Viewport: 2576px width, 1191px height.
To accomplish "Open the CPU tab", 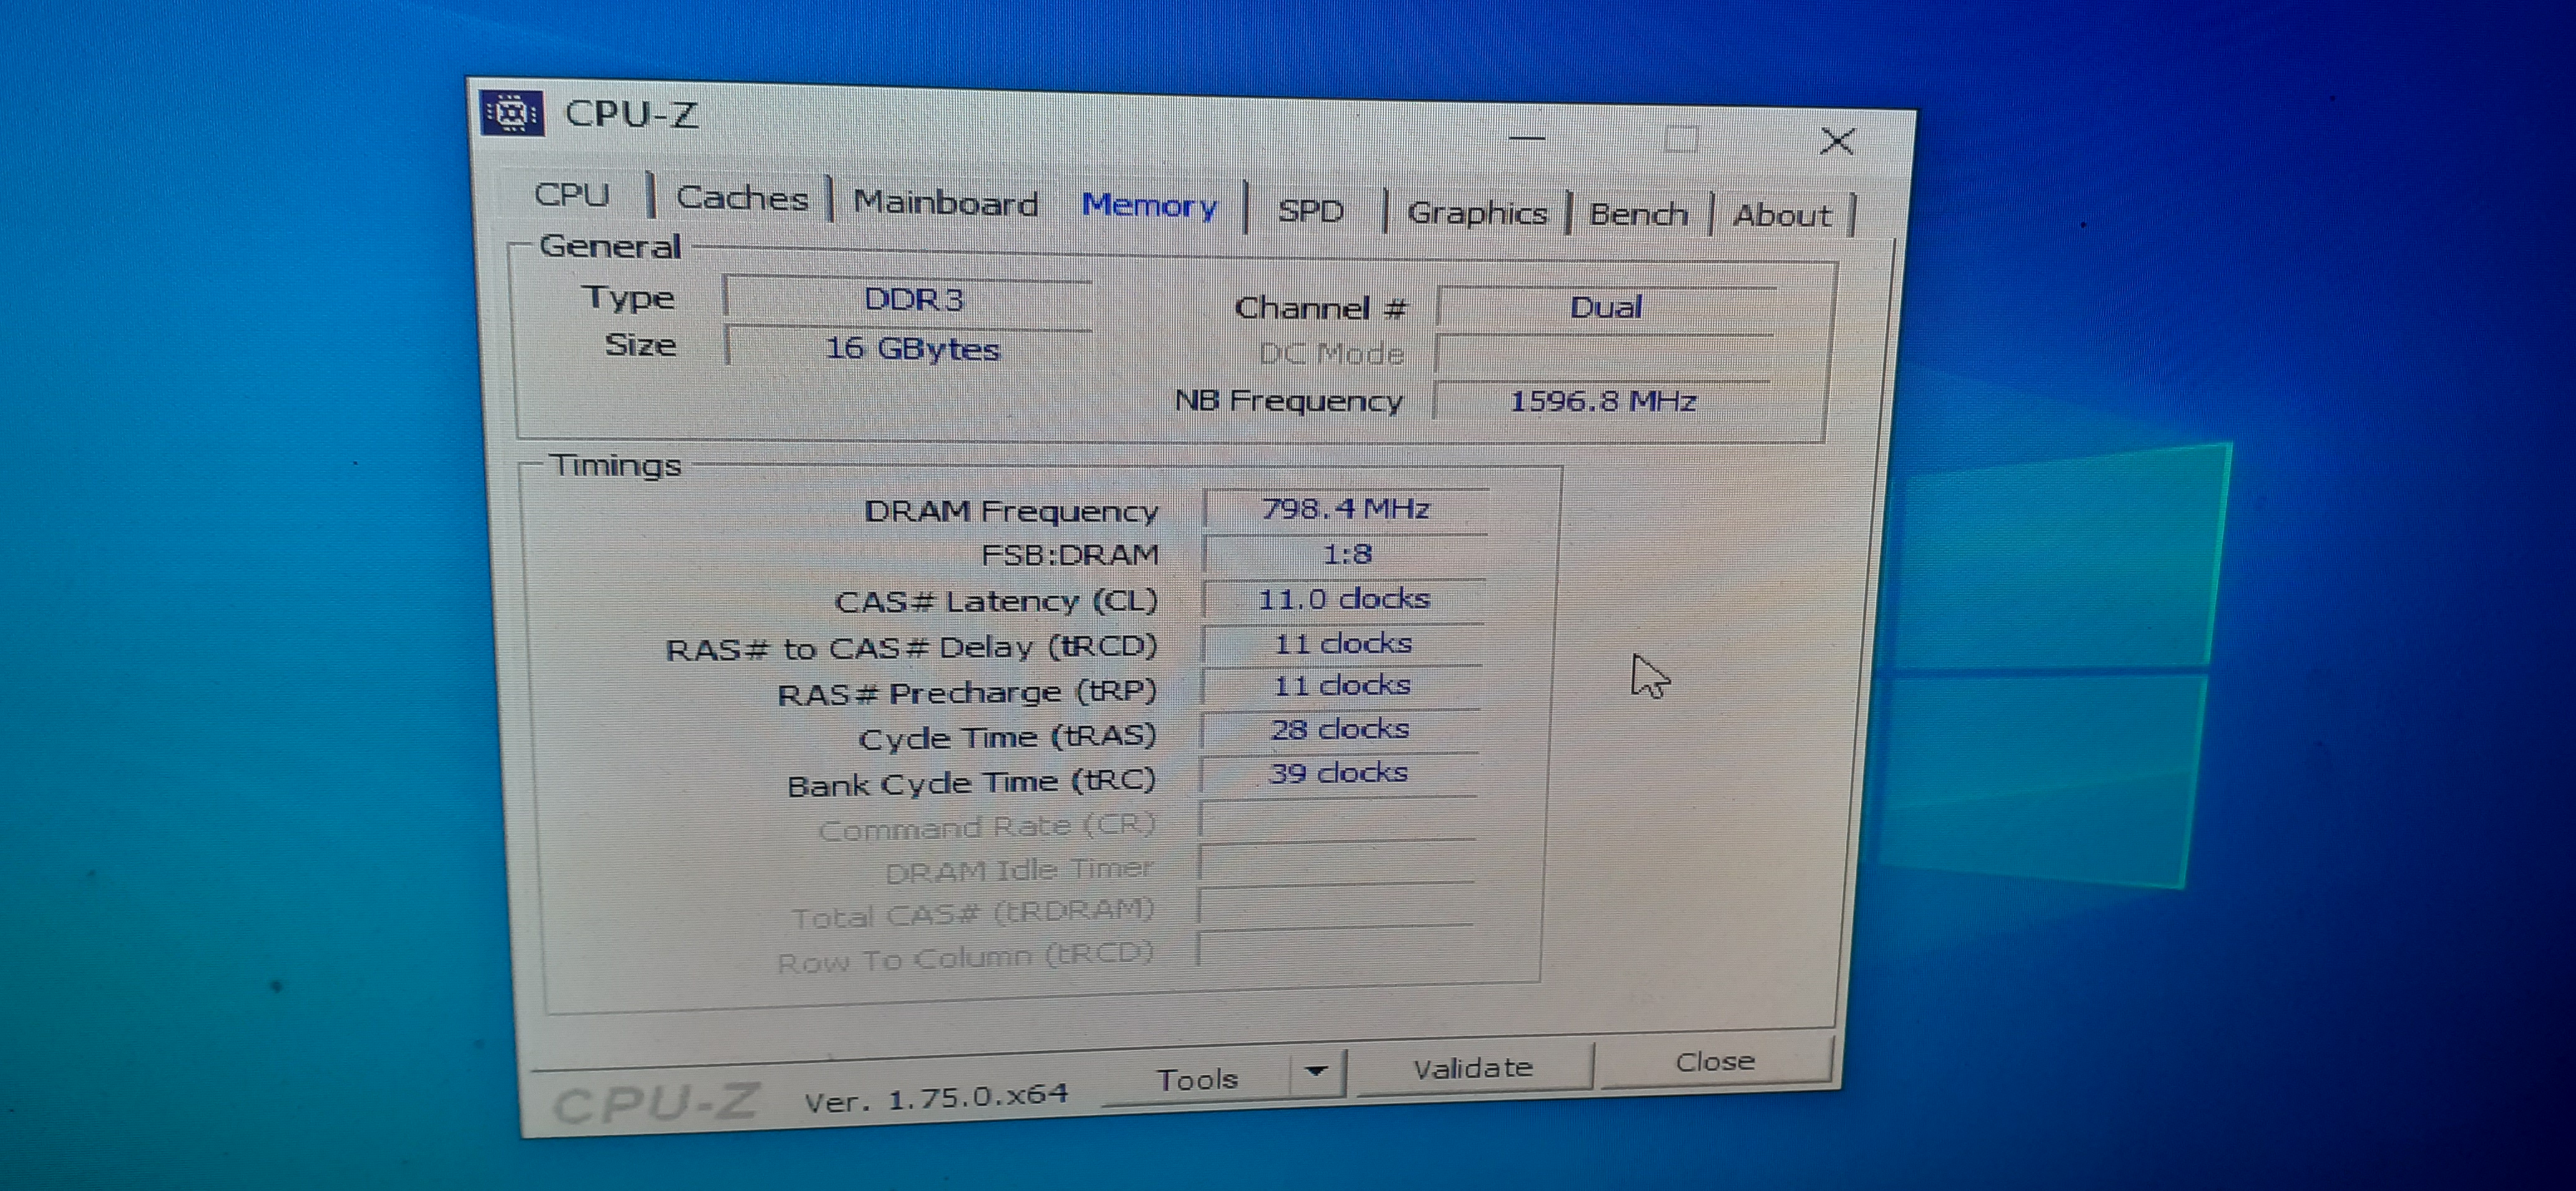I will tap(571, 194).
